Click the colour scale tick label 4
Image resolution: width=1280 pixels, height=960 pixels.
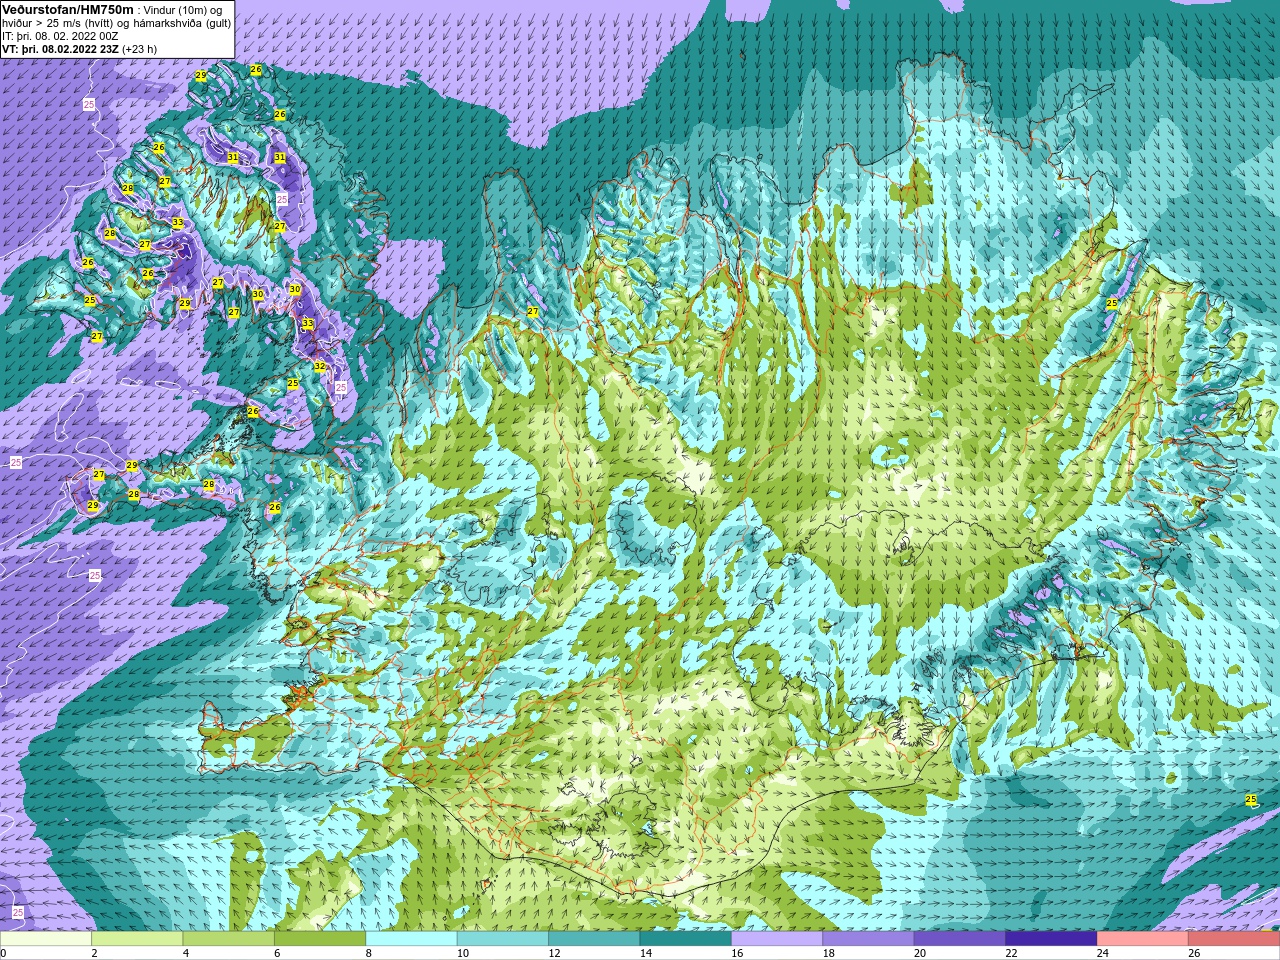tap(186, 953)
